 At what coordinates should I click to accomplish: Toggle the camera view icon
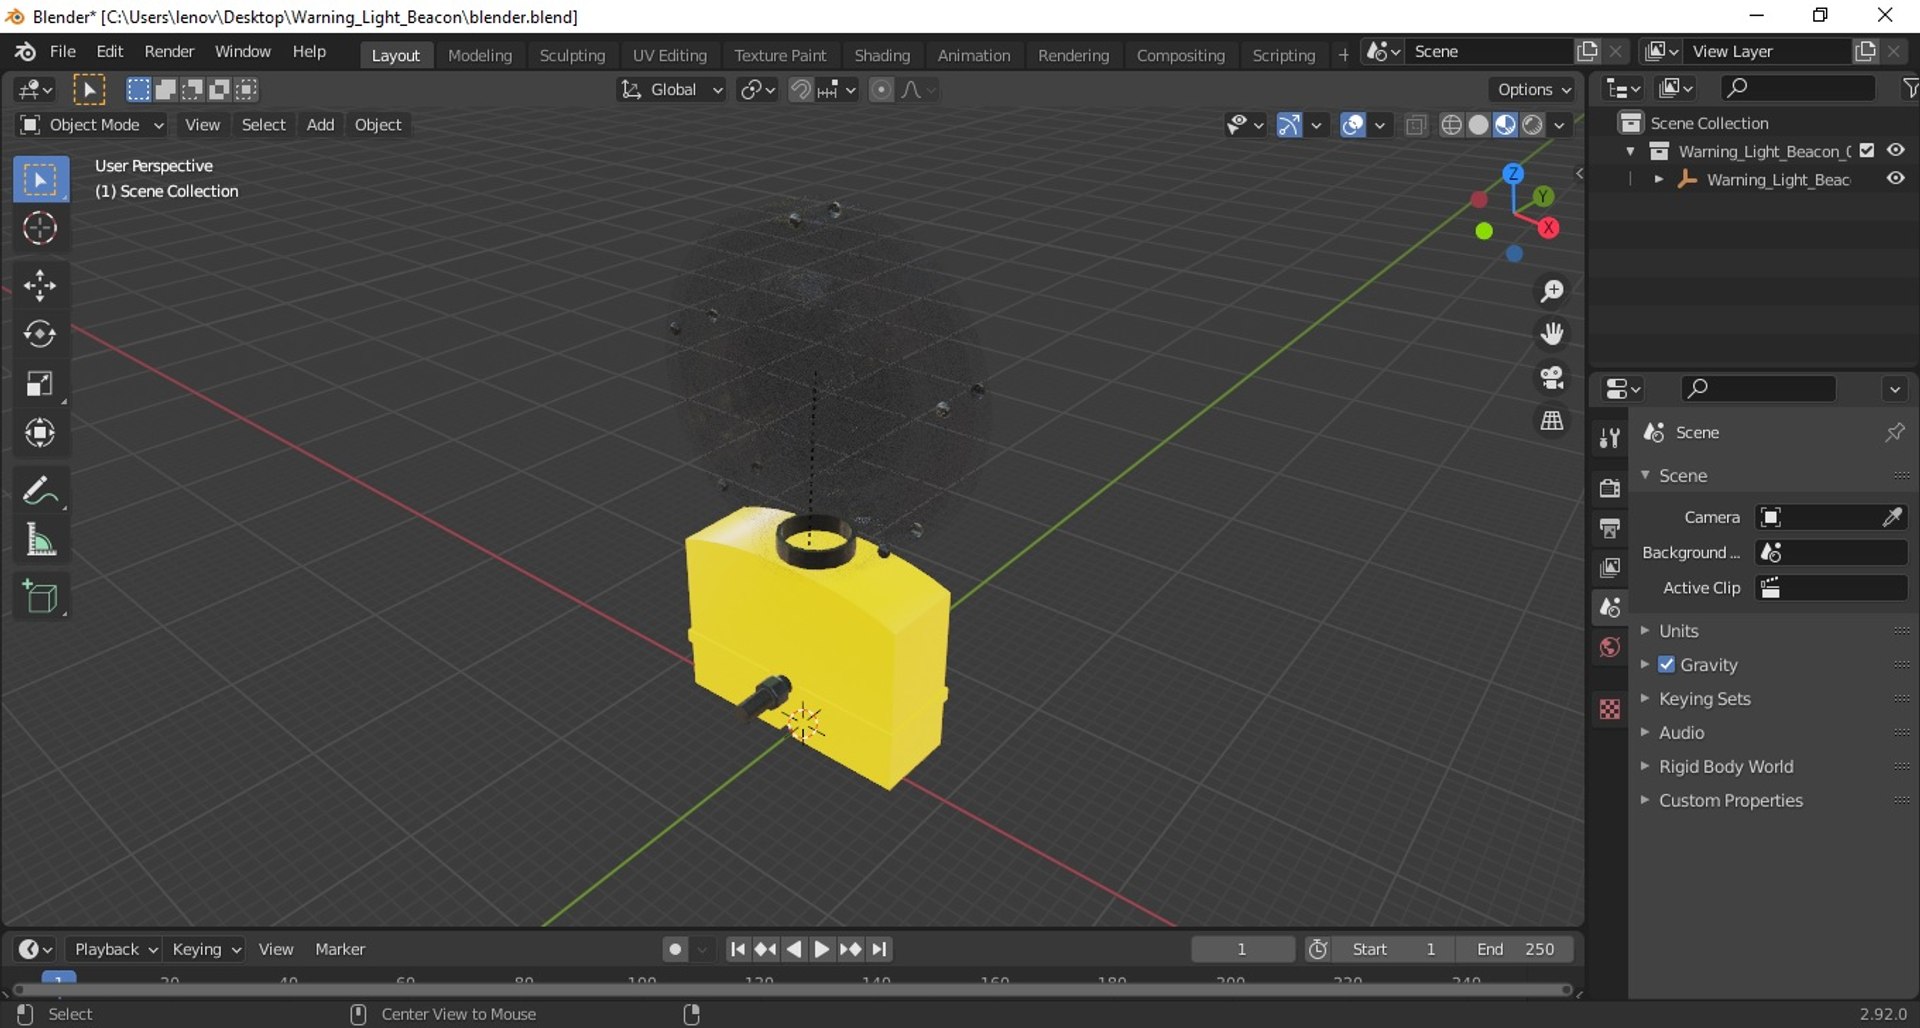point(1552,377)
